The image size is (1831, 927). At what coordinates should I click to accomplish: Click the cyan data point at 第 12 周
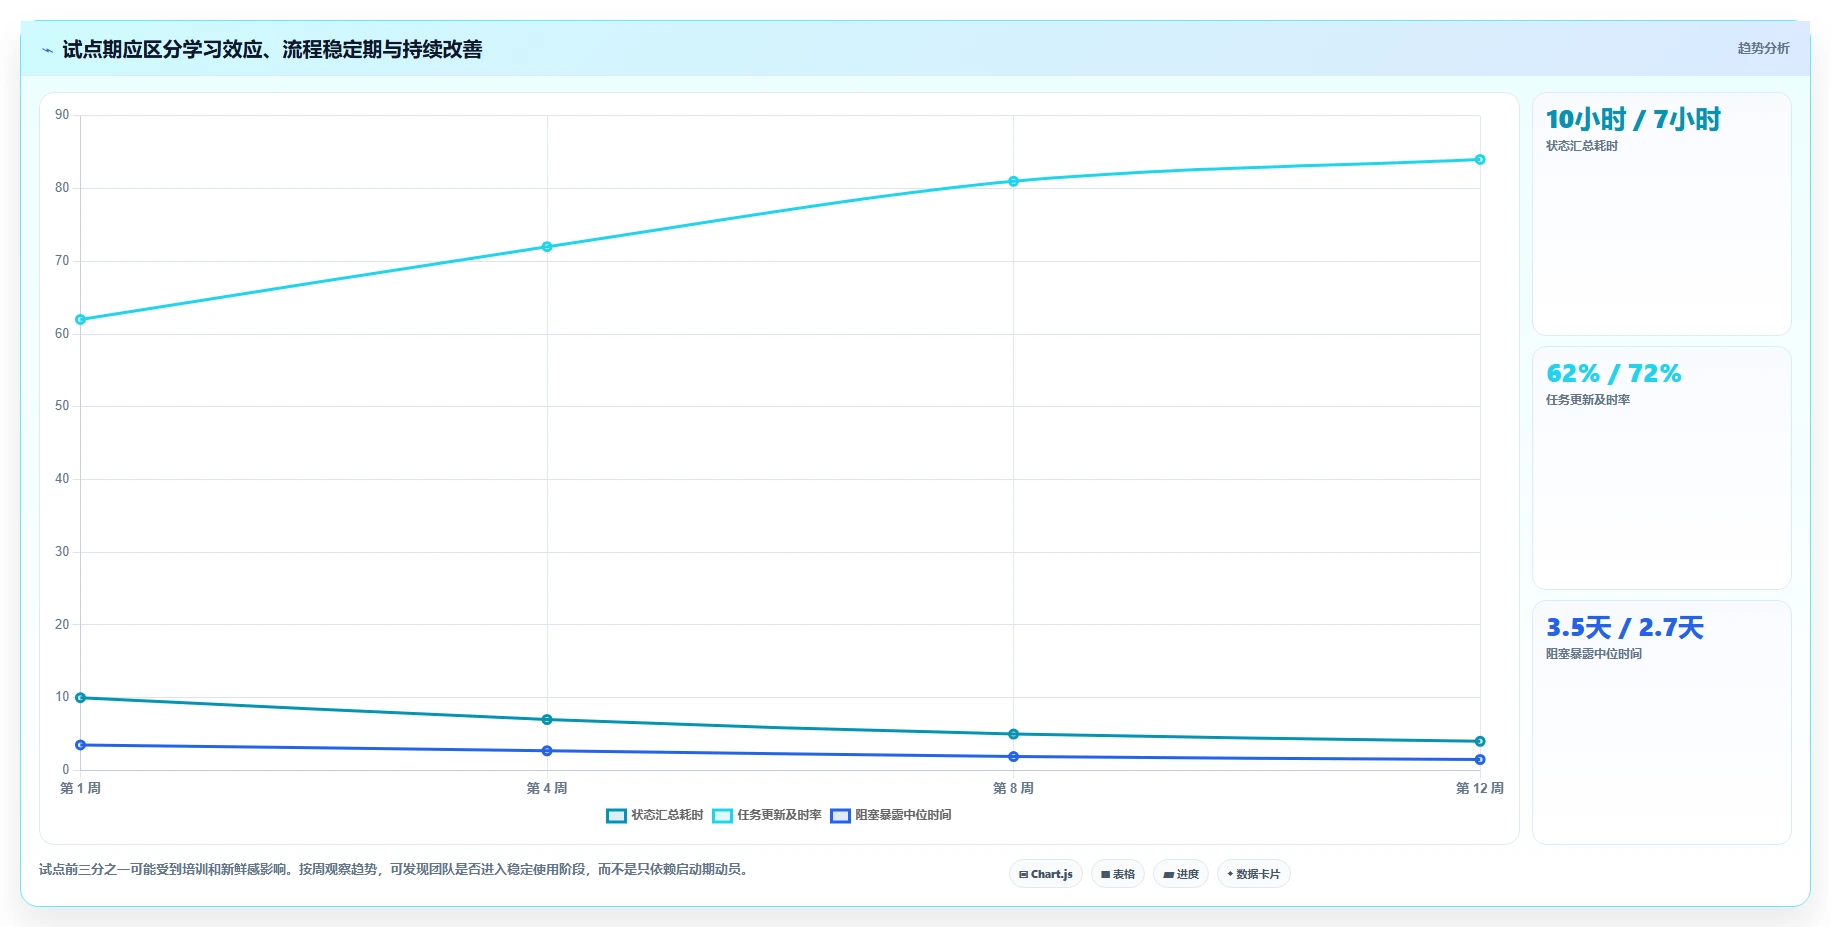coord(1480,160)
